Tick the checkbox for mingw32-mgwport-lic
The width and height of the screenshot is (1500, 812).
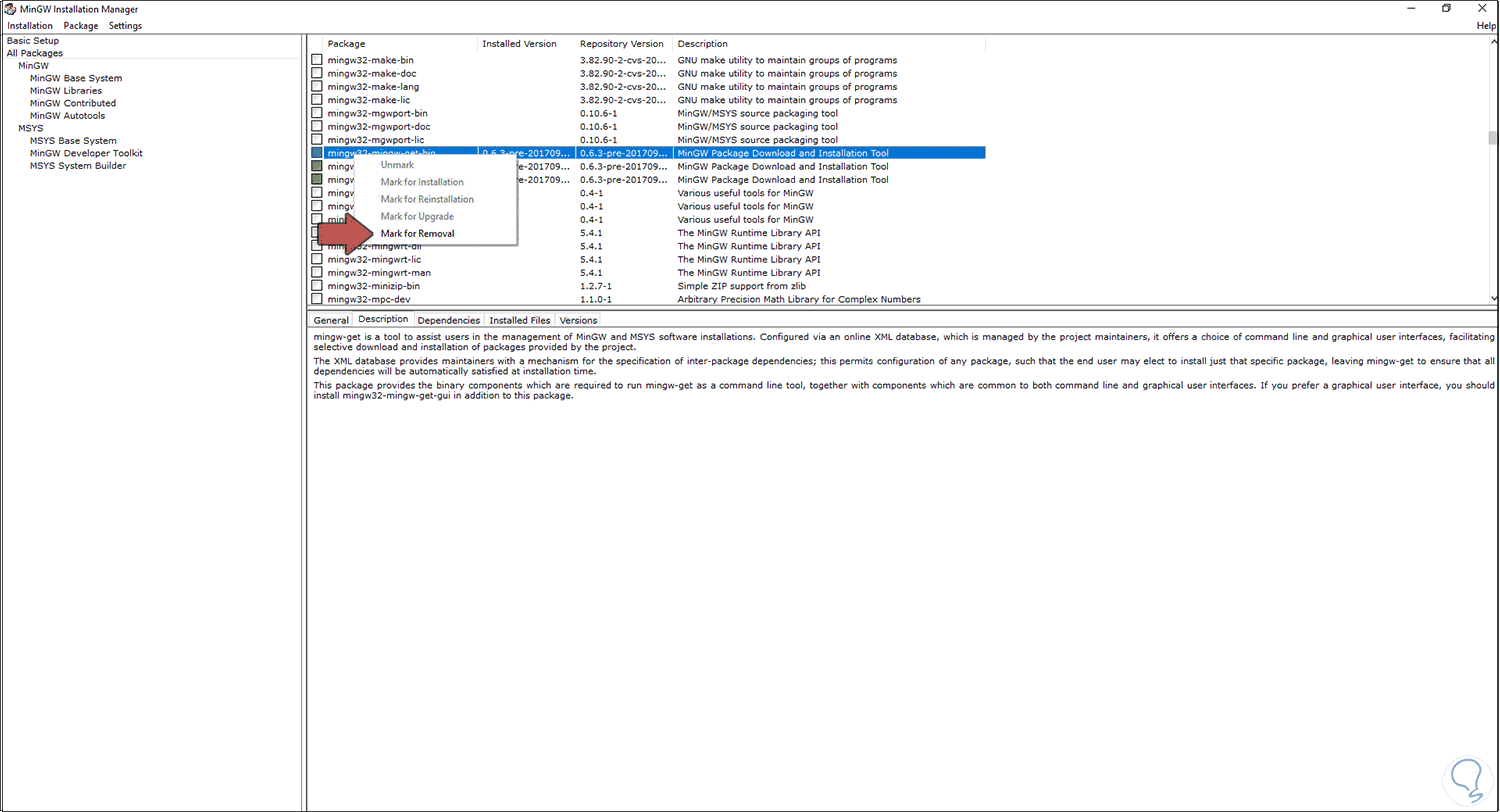[x=317, y=140]
